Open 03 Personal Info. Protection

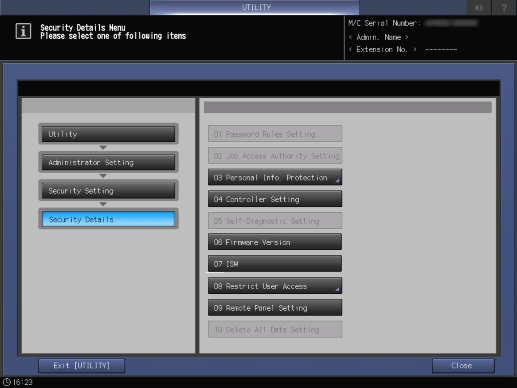275,177
